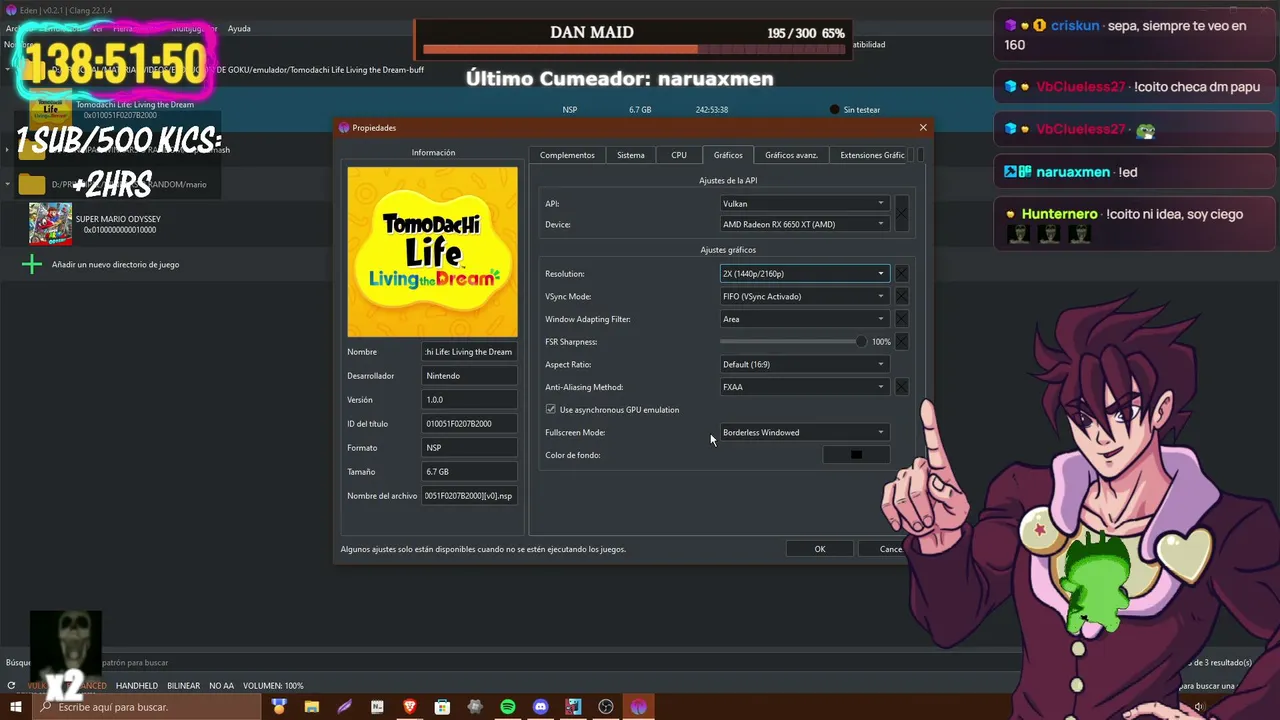
Task: Open the Notion app from the taskbar
Action: [x=377, y=707]
